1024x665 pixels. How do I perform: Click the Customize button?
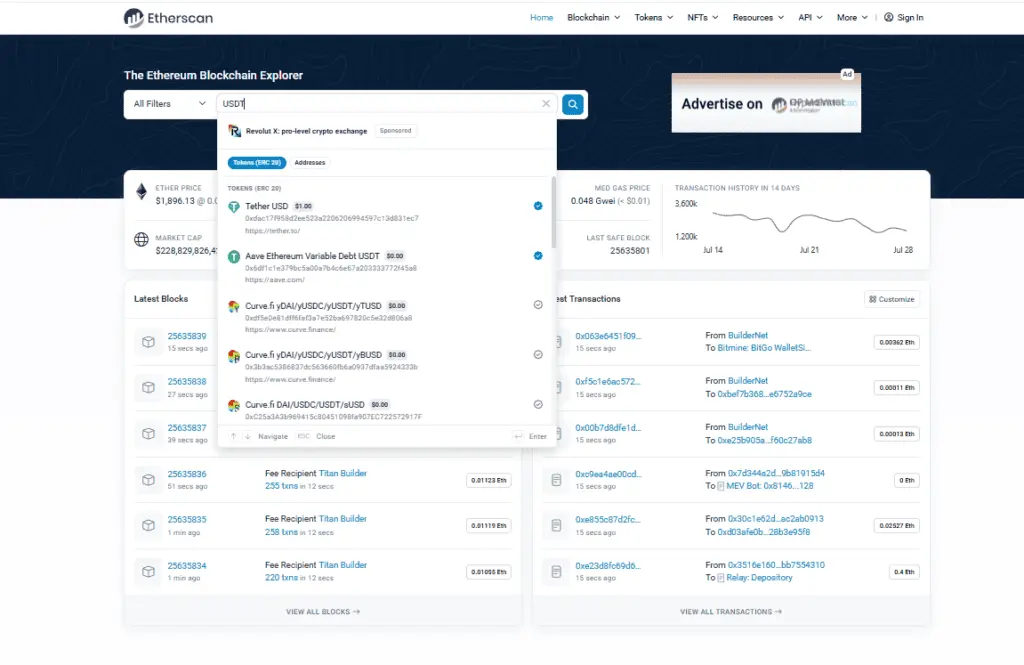click(892, 299)
